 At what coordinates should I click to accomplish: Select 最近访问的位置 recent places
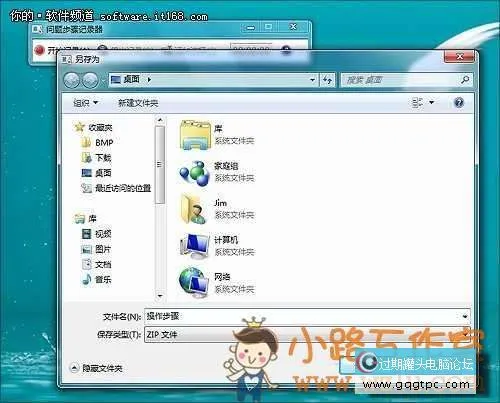point(116,188)
